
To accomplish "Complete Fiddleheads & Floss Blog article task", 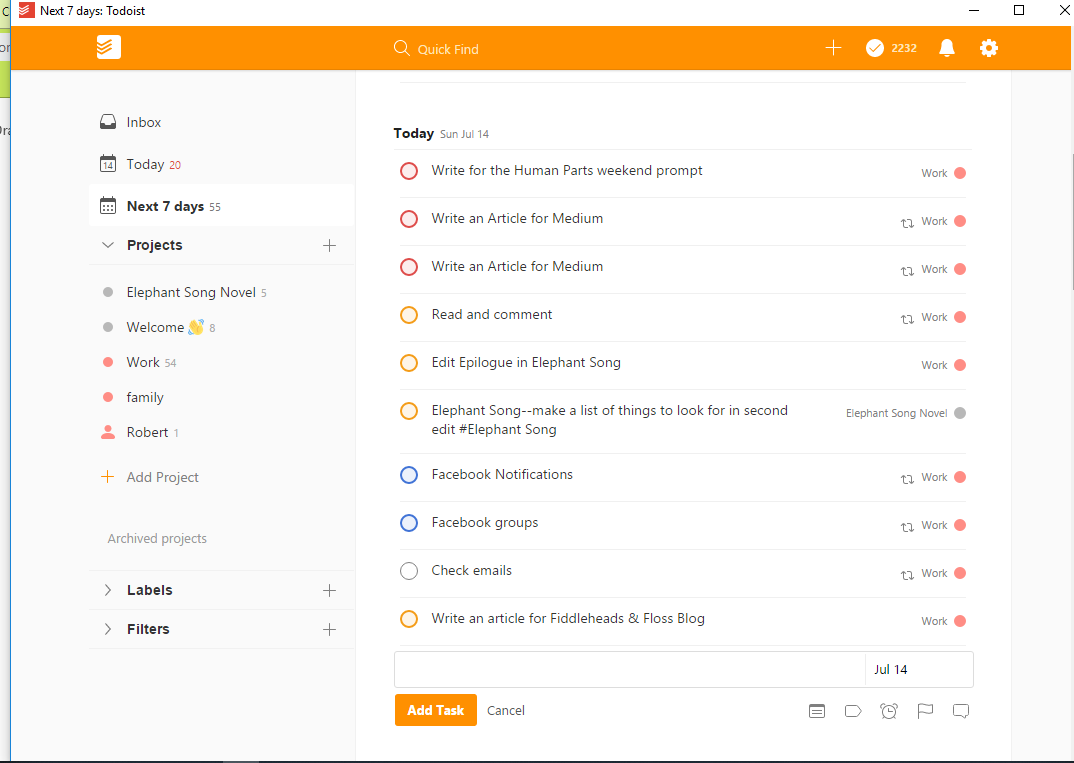I will click(409, 618).
